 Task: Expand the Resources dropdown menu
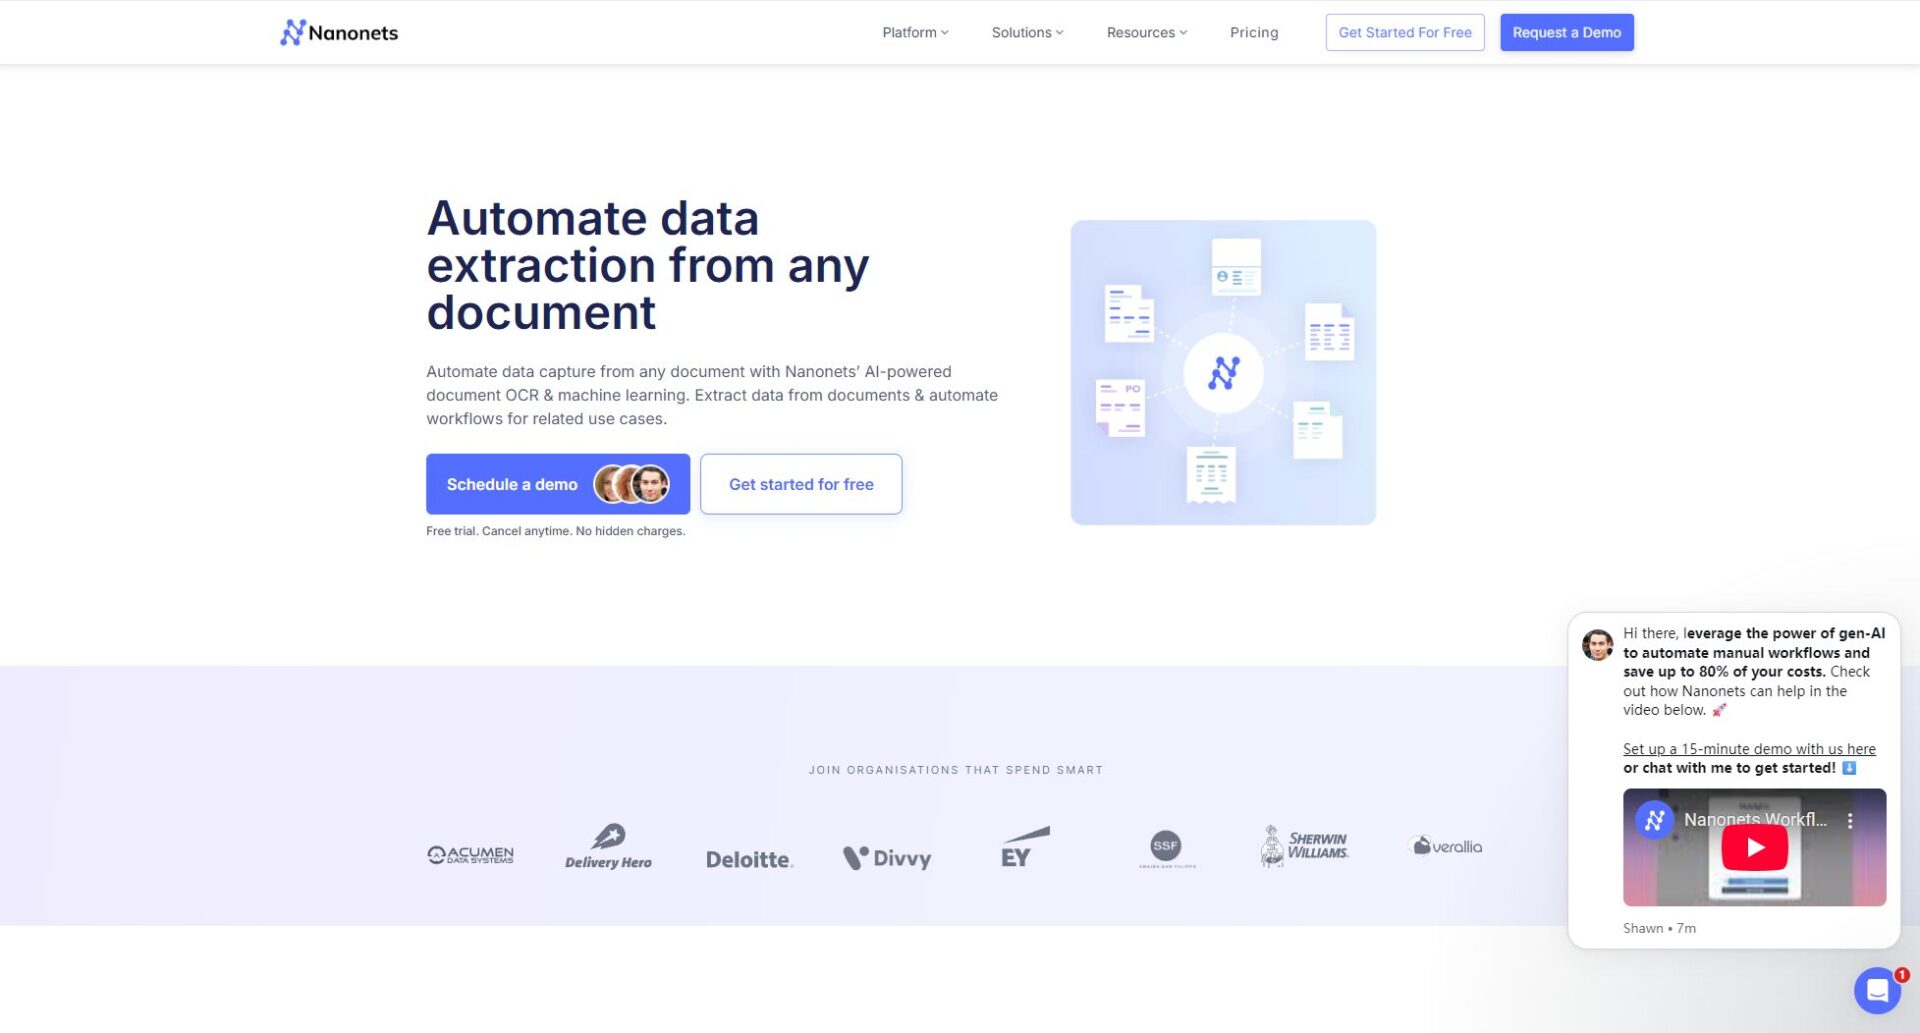1146,33
